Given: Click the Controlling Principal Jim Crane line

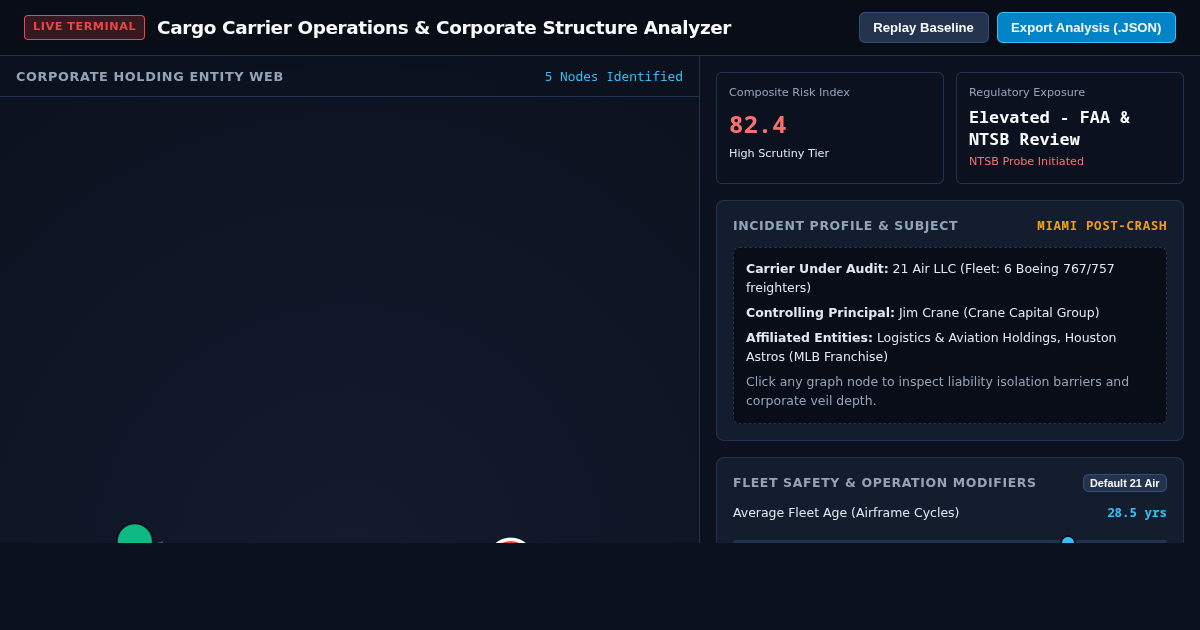Looking at the screenshot, I should point(922,313).
